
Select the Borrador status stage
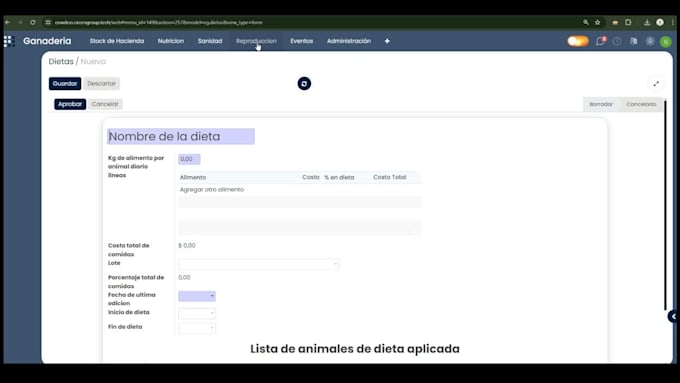[x=601, y=104]
